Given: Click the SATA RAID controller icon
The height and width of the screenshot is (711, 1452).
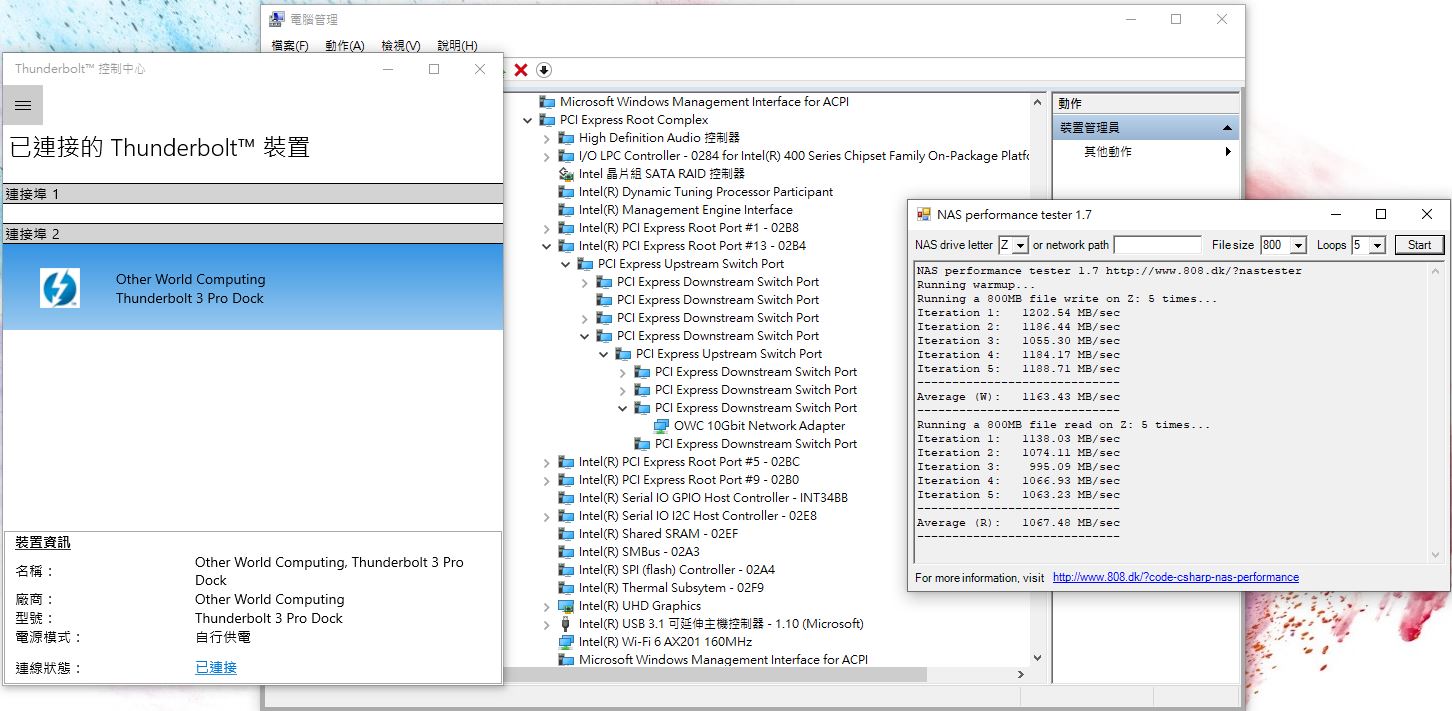Looking at the screenshot, I should (x=566, y=174).
